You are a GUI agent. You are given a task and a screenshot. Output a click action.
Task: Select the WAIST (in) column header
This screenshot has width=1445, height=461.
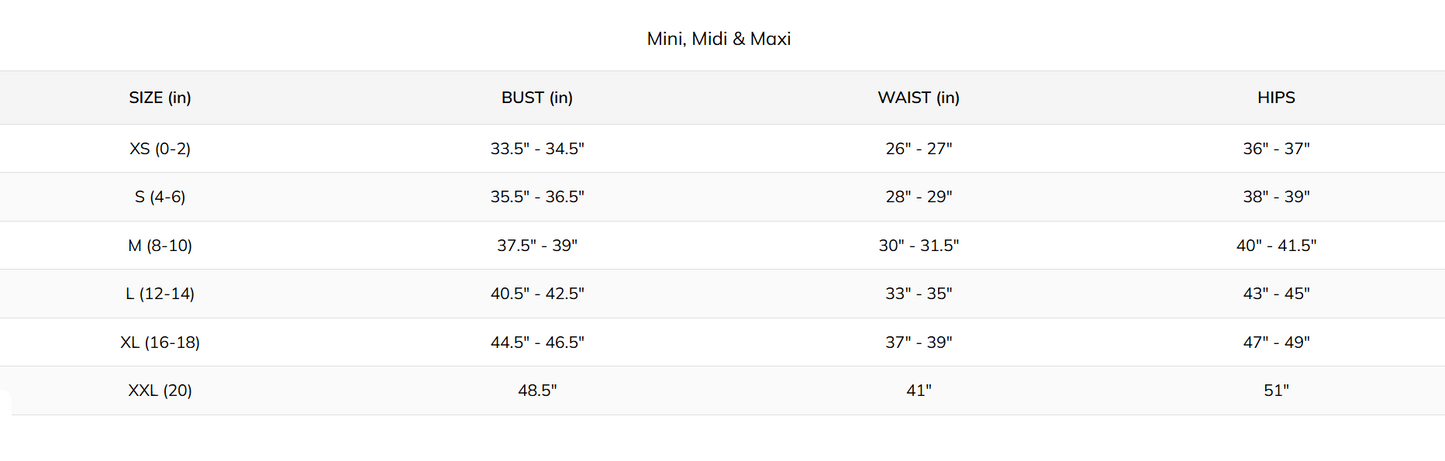918,98
